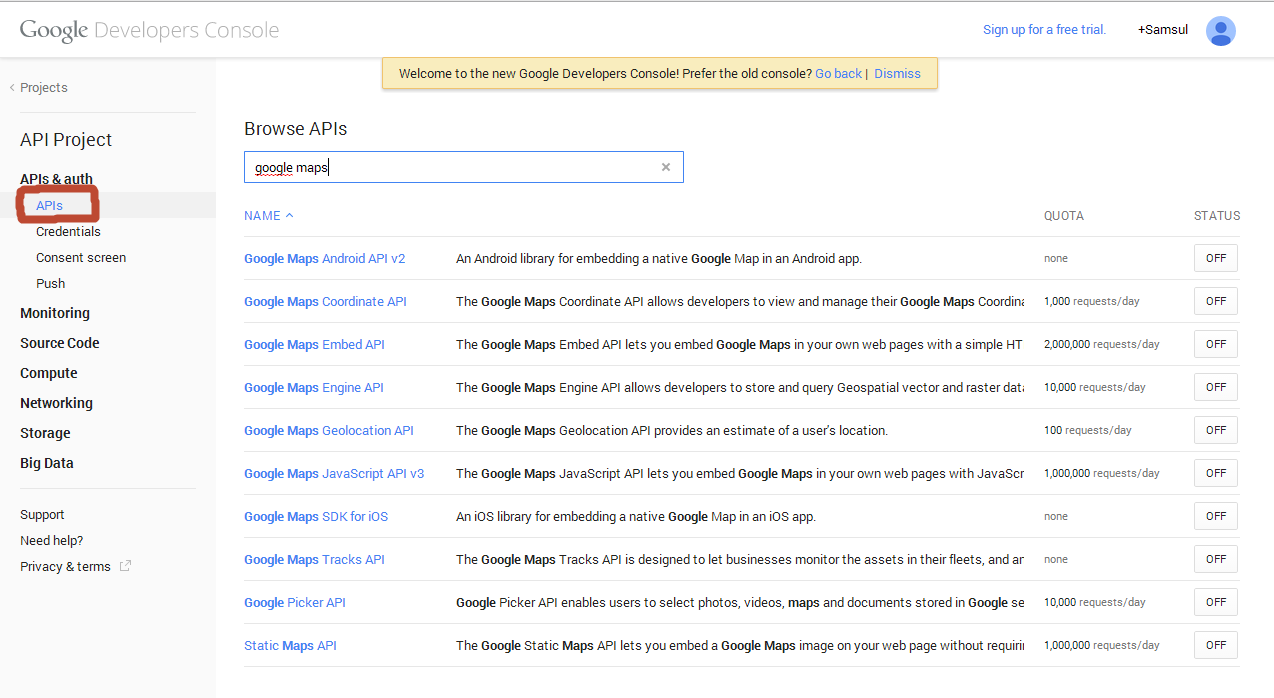Dismiss the welcome banner
Image resolution: width=1274 pixels, height=698 pixels.
point(897,74)
